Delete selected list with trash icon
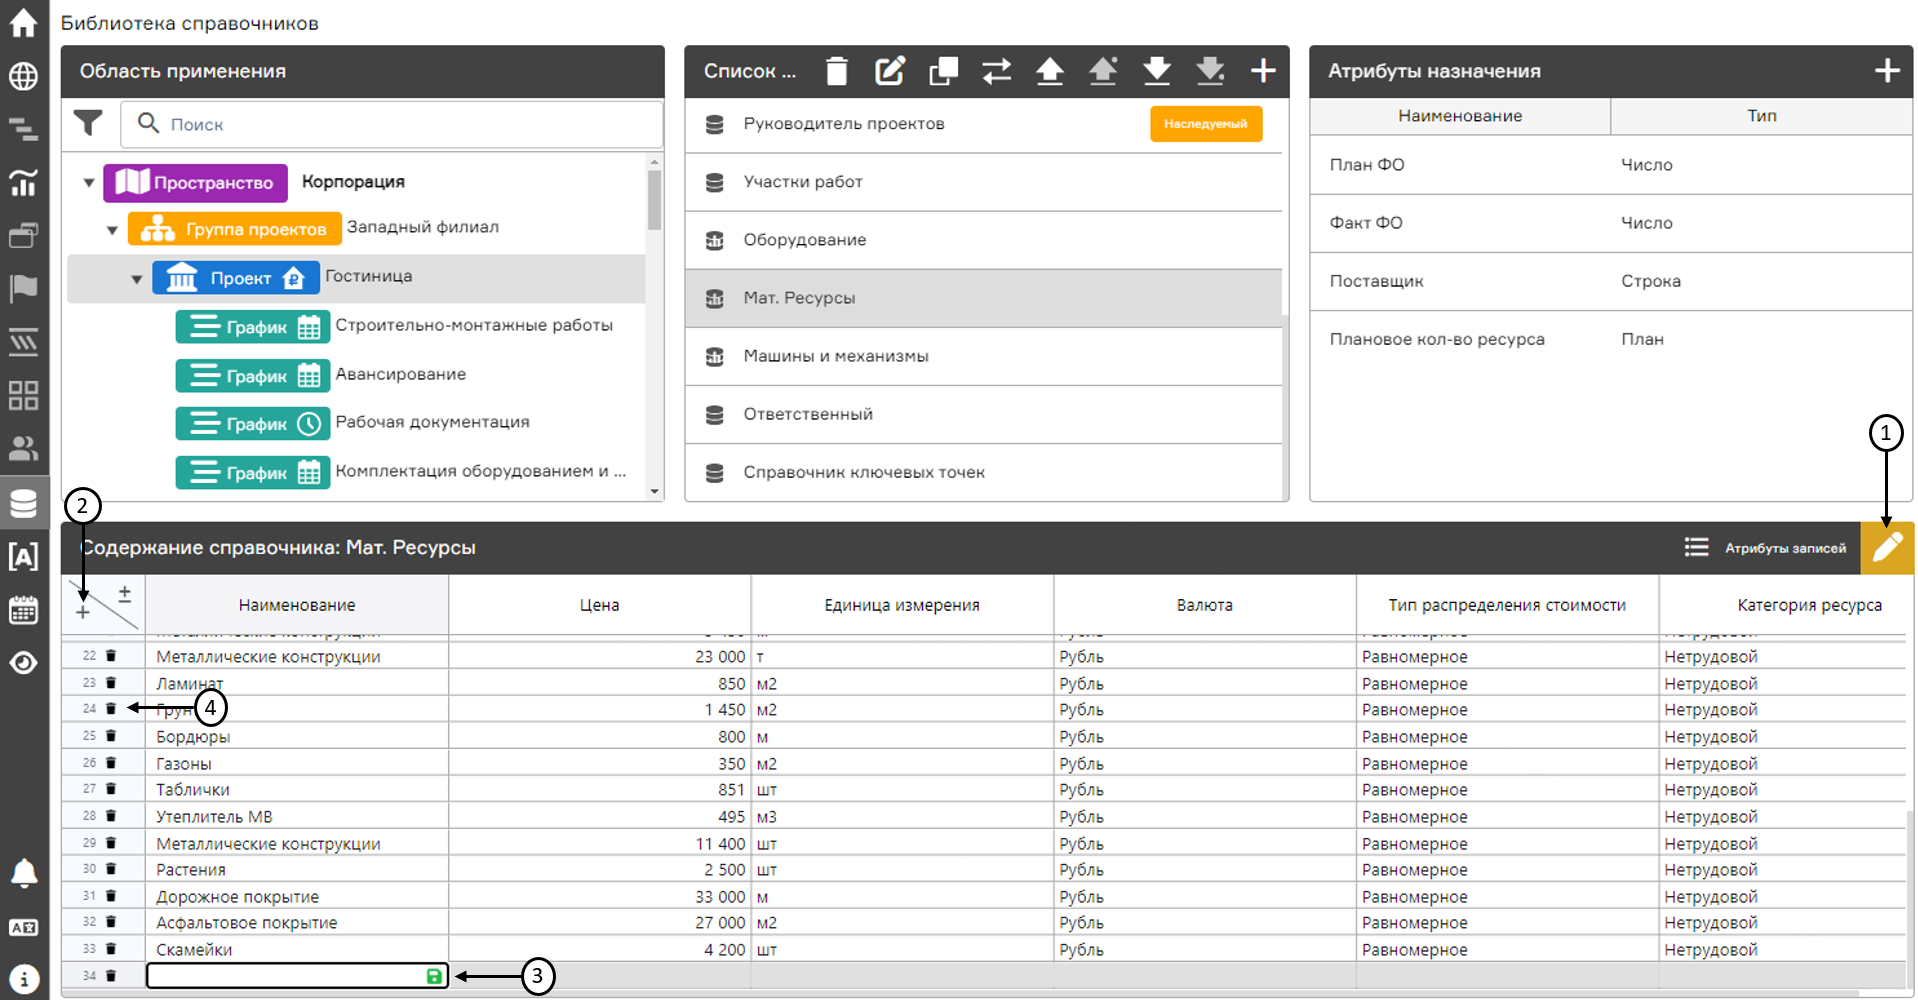 tap(837, 71)
